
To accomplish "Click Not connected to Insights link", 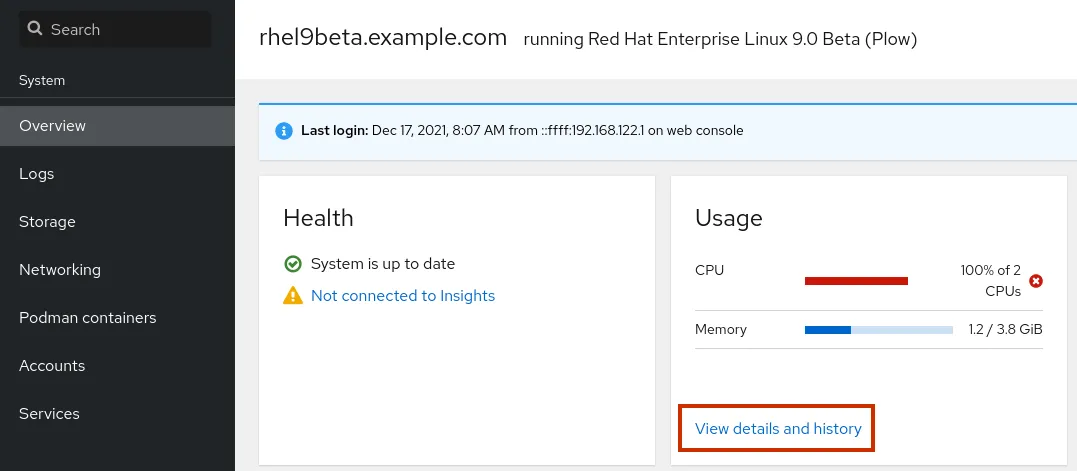I will 403,296.
